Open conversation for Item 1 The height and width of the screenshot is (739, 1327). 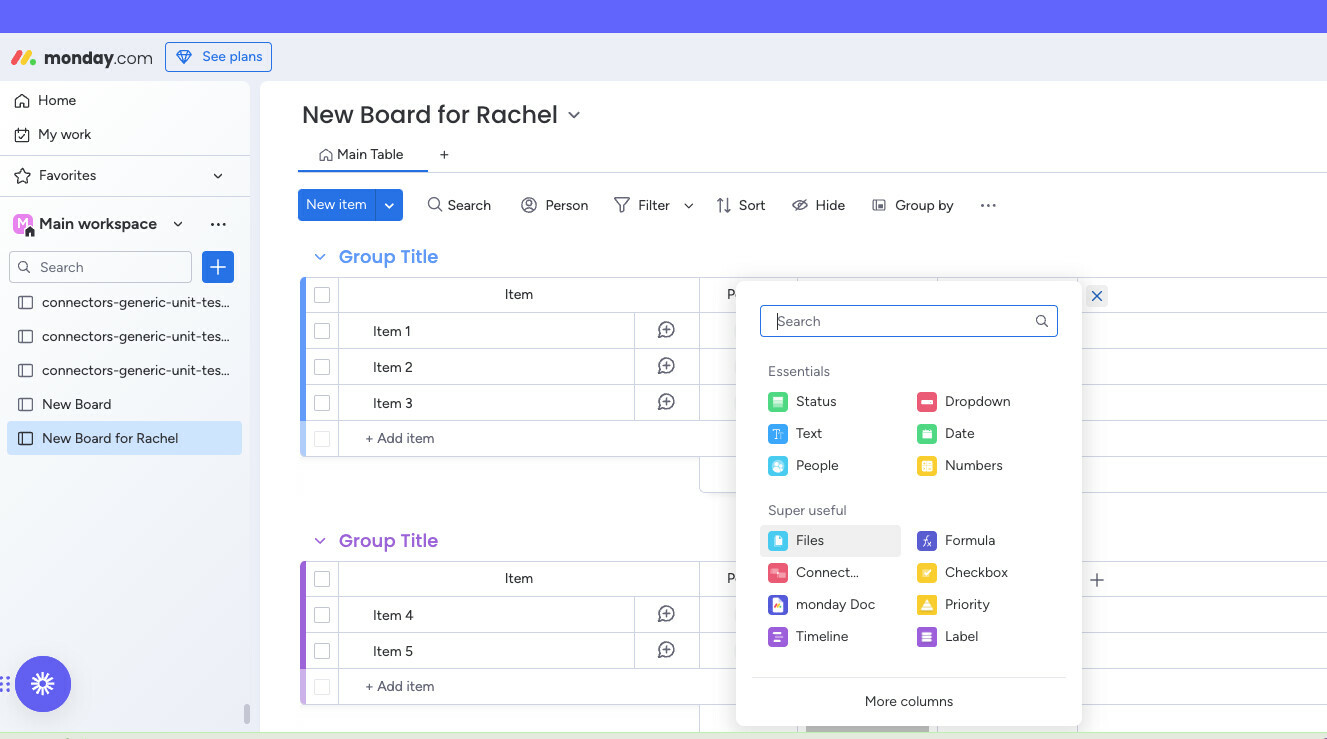pos(666,330)
